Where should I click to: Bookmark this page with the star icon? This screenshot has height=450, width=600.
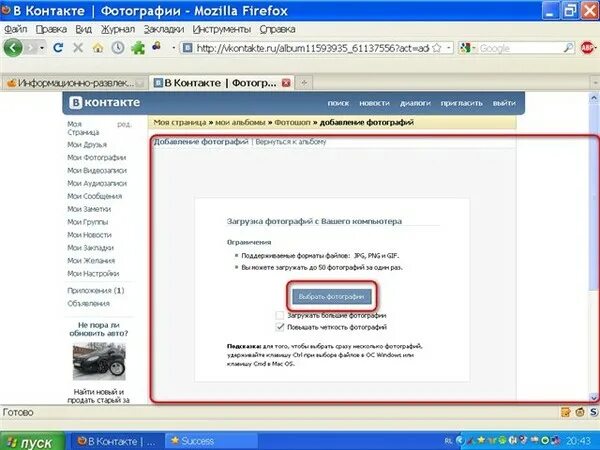437,48
